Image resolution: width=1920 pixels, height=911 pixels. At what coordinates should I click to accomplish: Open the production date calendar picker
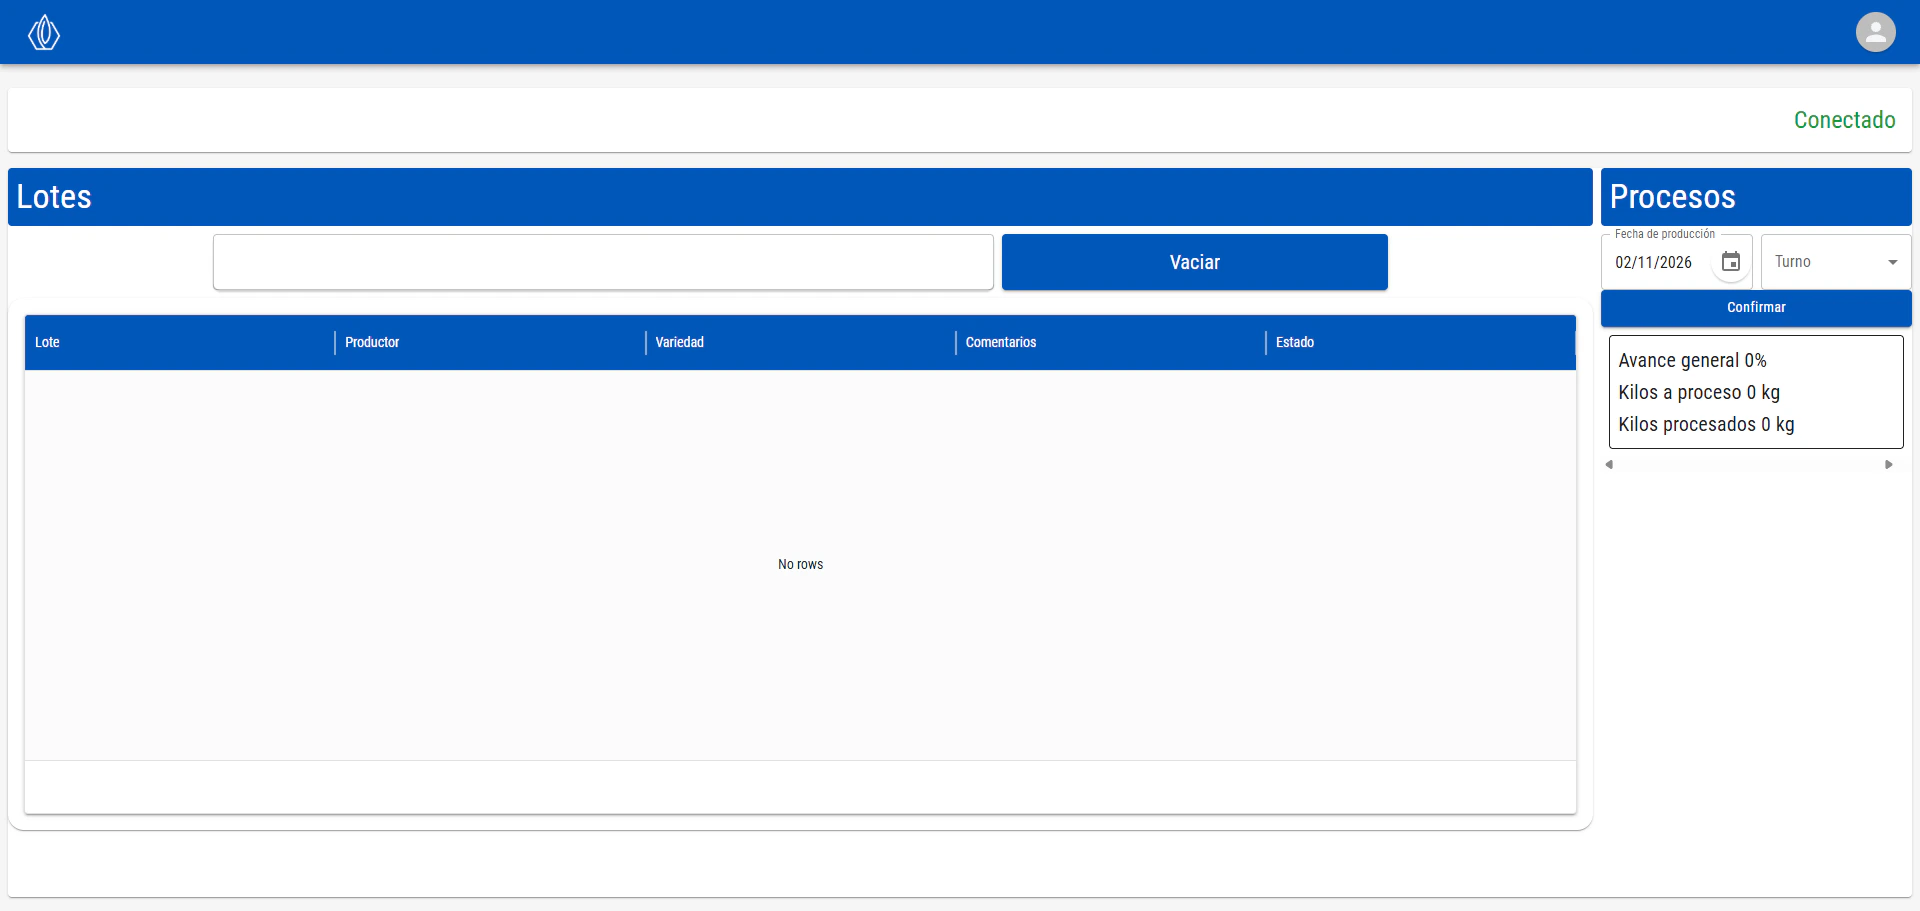coord(1731,262)
